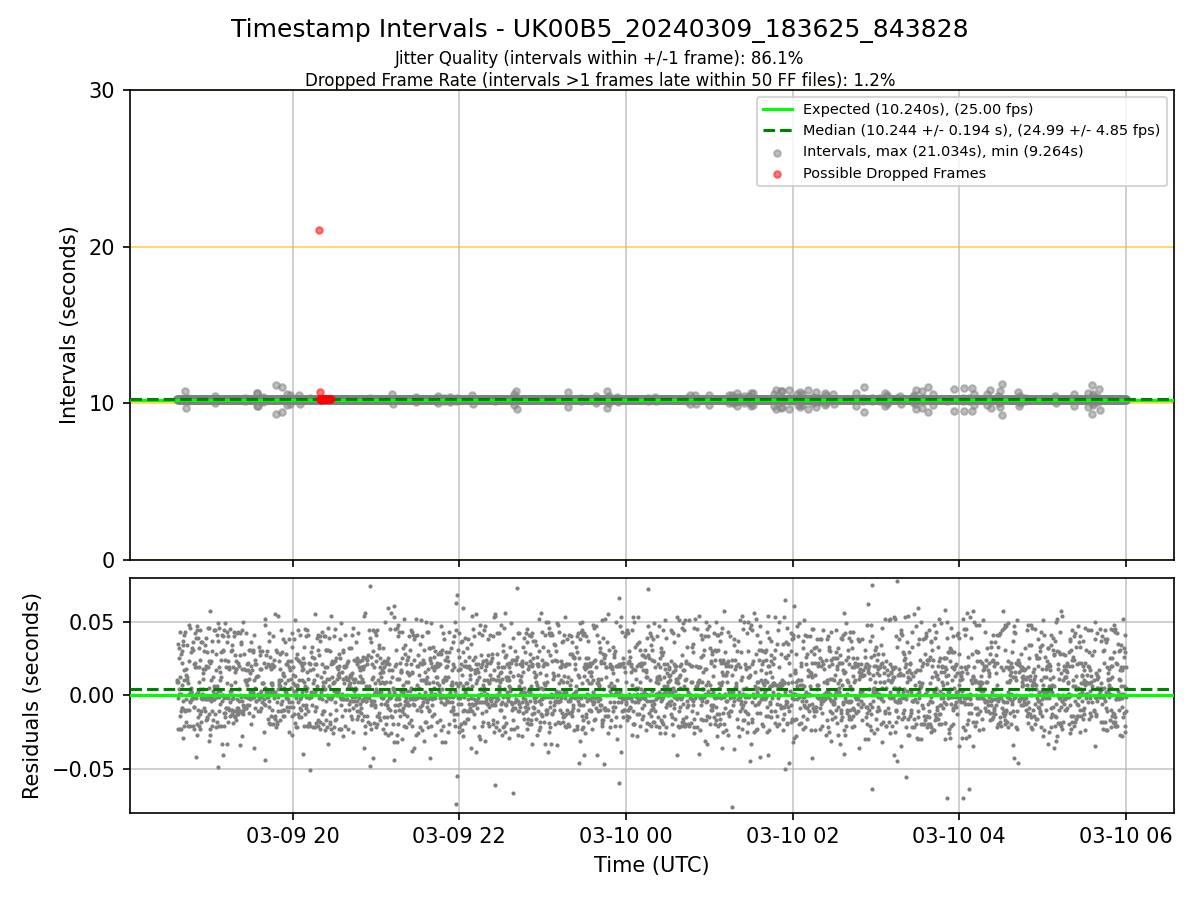The image size is (1200, 900).
Task: Click the legend entry 'Expected (10.240s), (25.00 fps)'
Action: pyautogui.click(x=918, y=109)
